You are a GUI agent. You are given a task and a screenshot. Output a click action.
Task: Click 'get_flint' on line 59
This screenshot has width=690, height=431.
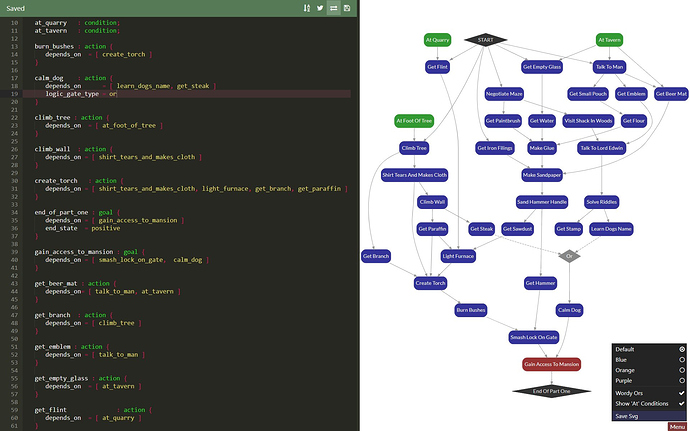click(51, 410)
